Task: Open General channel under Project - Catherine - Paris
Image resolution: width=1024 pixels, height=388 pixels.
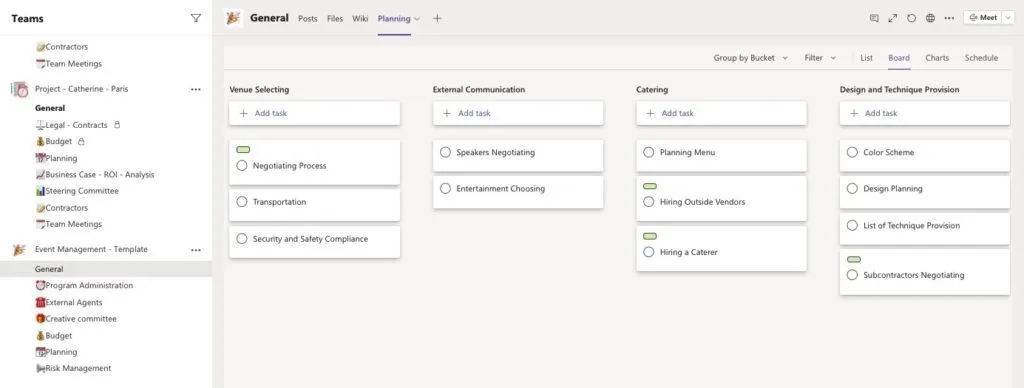Action: tap(50, 108)
